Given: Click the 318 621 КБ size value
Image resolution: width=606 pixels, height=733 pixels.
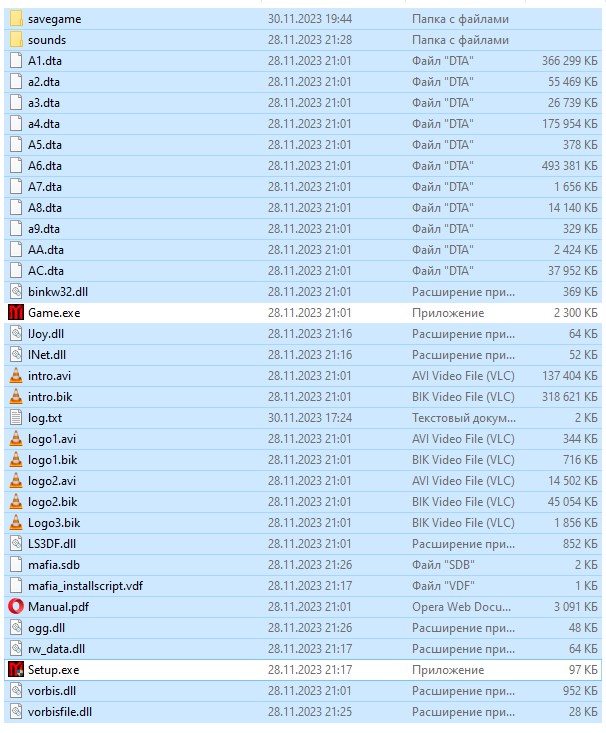Looking at the screenshot, I should (x=570, y=396).
